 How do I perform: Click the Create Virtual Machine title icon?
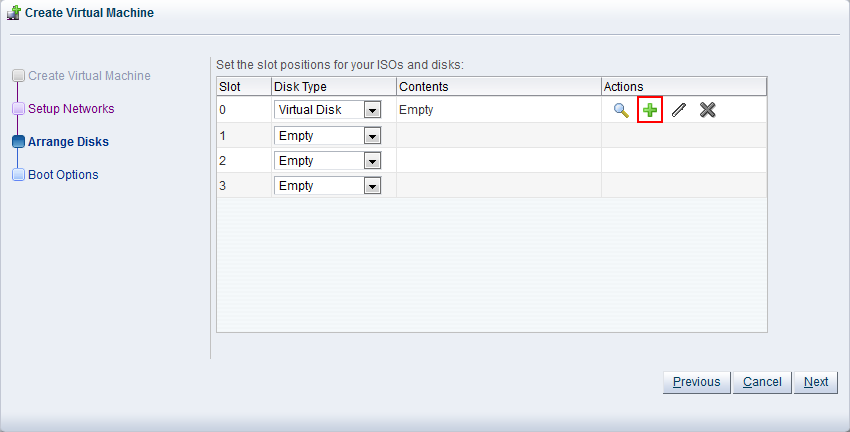[13, 14]
